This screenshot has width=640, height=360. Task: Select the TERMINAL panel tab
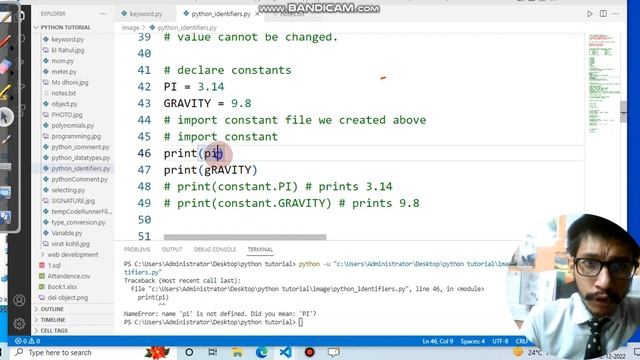(260, 249)
